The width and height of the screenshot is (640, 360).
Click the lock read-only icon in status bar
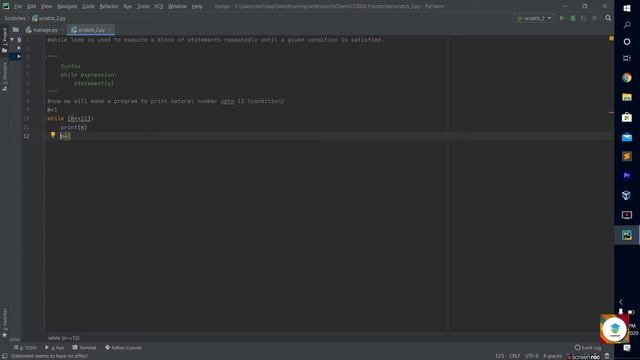(x=607, y=356)
